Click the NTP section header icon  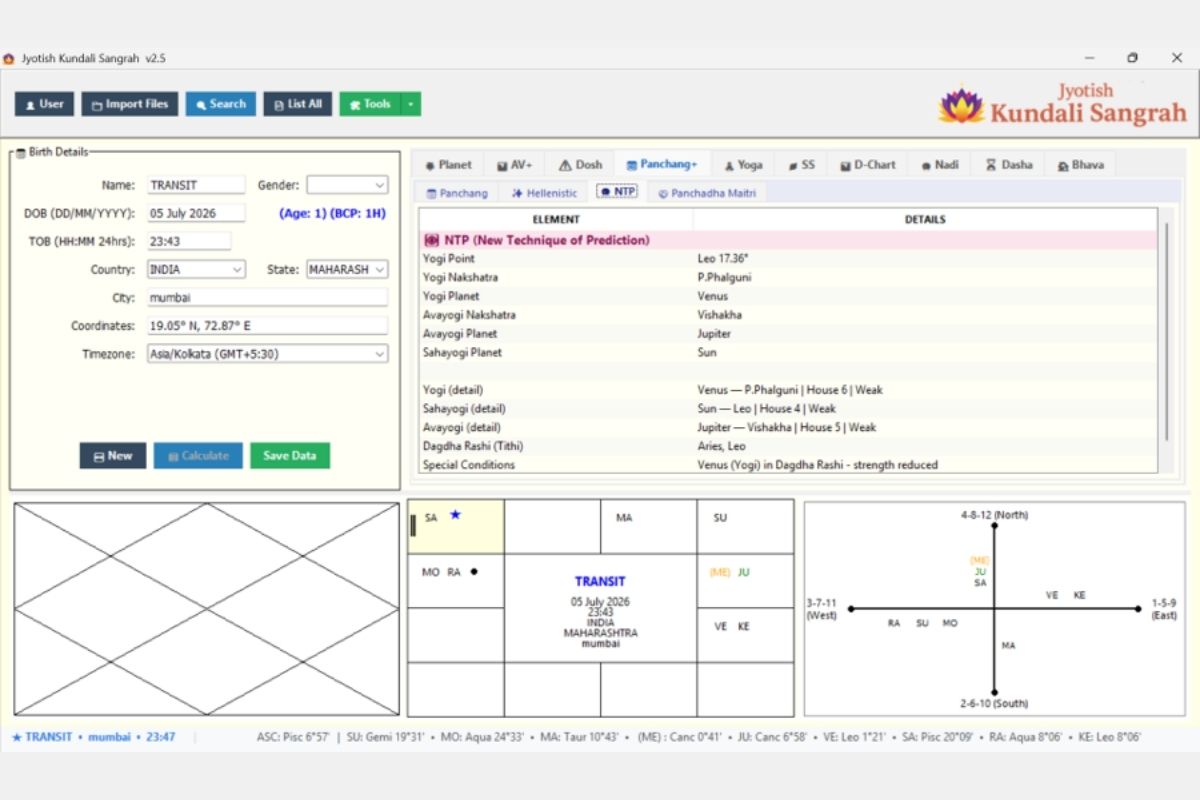432,240
